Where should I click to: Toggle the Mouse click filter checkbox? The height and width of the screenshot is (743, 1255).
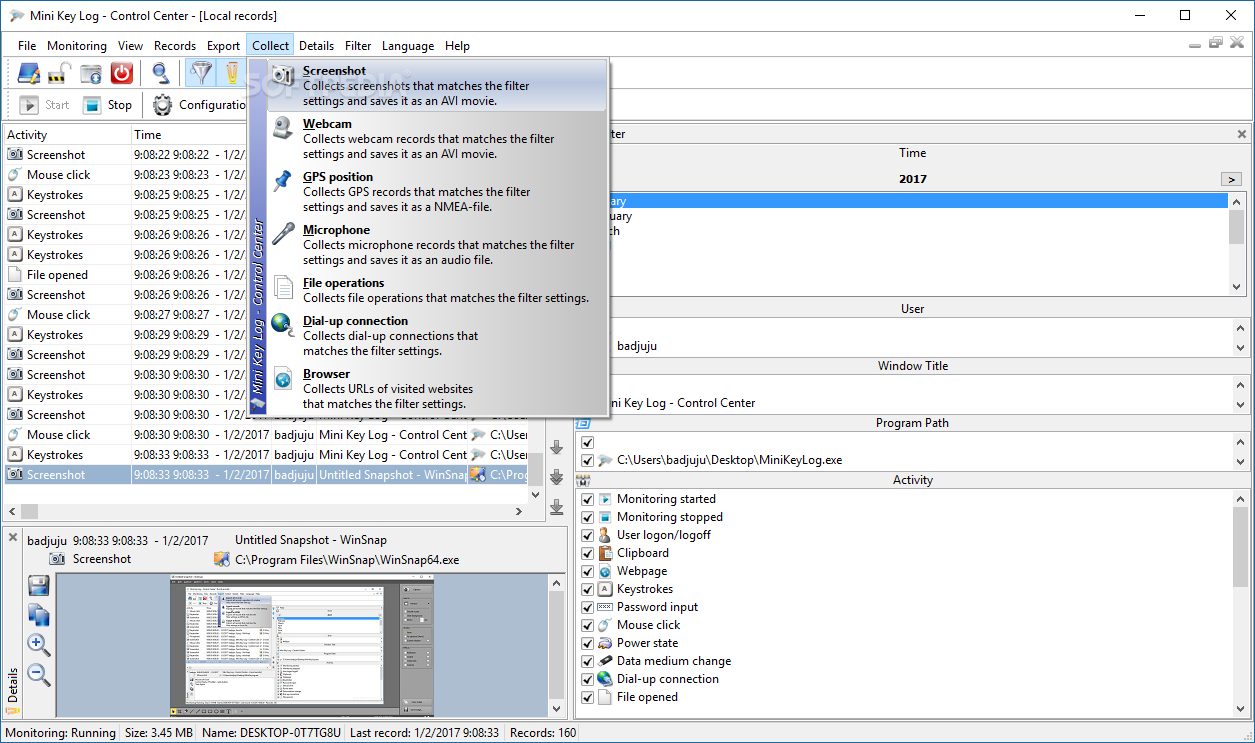coord(588,625)
